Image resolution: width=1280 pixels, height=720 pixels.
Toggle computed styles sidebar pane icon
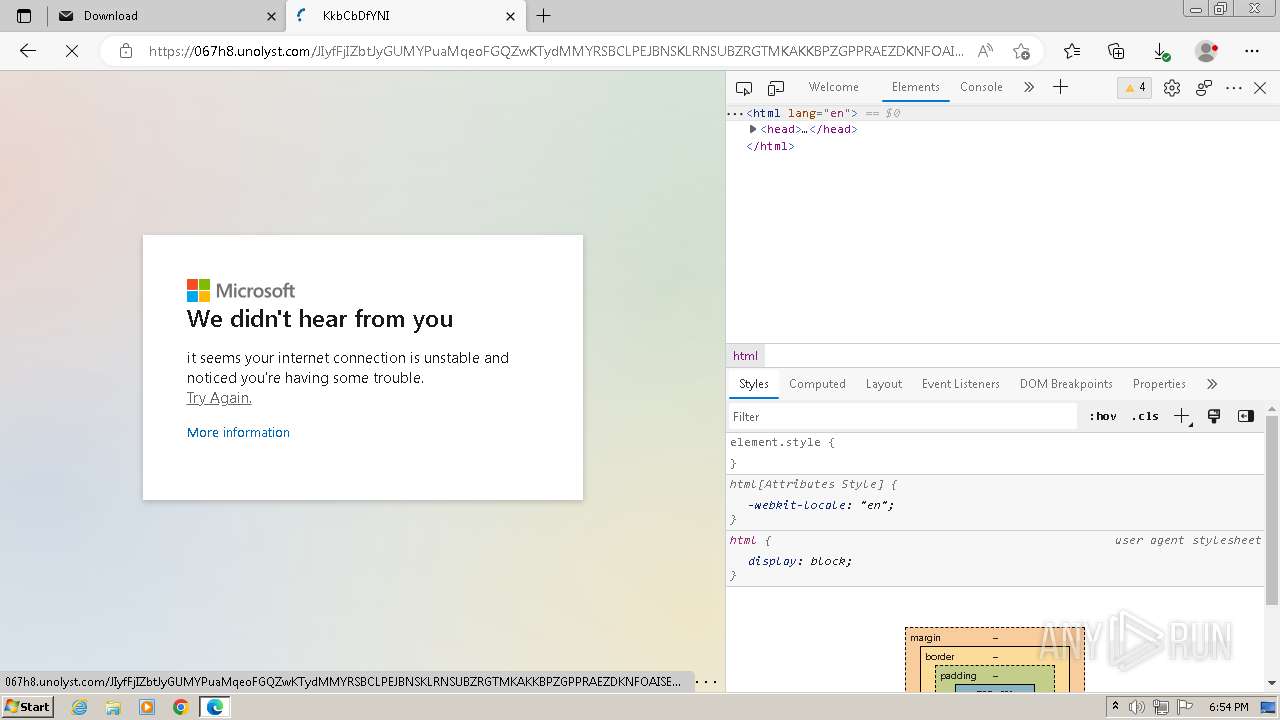point(1245,416)
